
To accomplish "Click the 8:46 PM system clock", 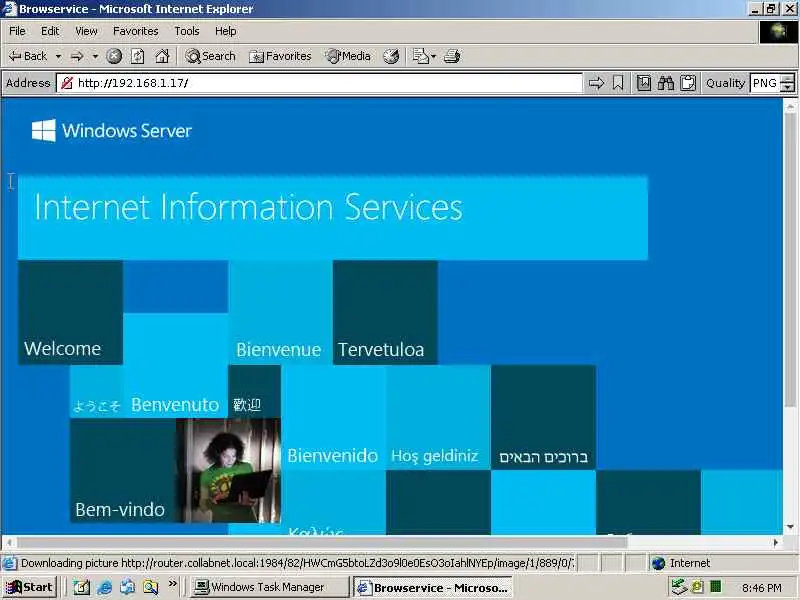I will 762,588.
